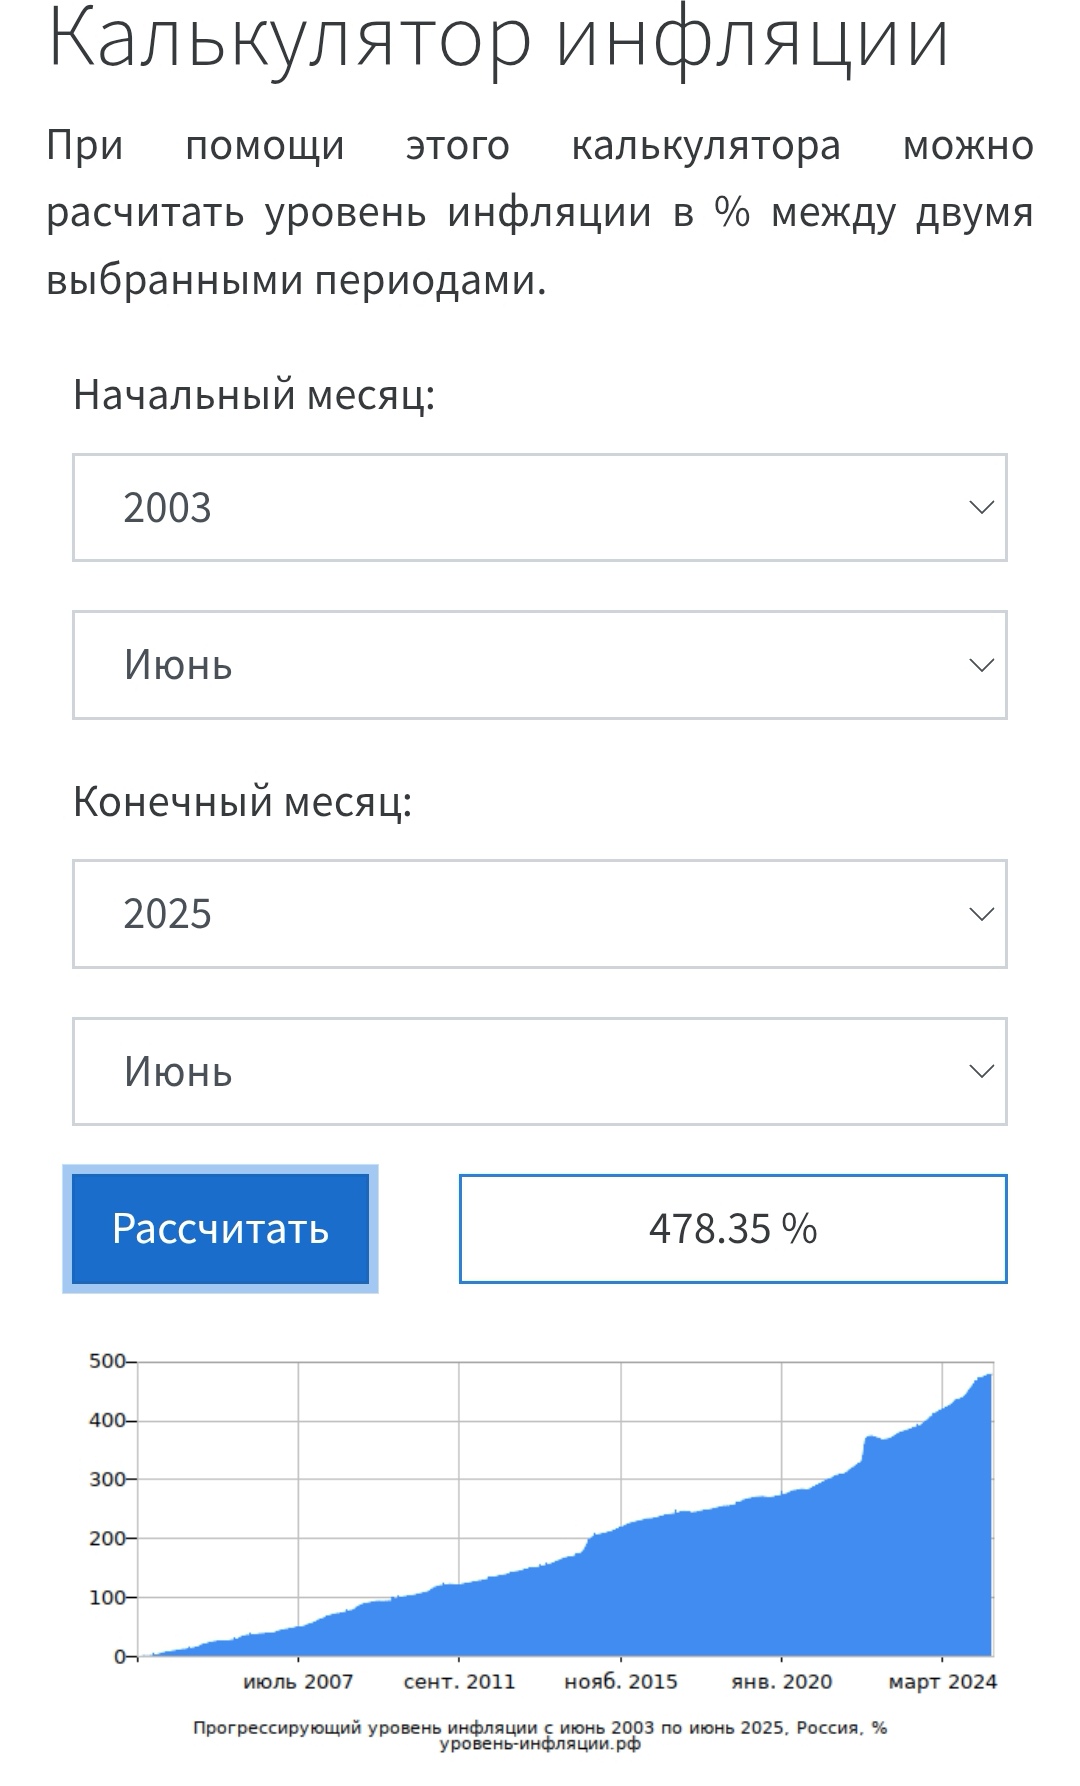
Task: Open the end month Июнь dropdown
Action: (x=539, y=1071)
